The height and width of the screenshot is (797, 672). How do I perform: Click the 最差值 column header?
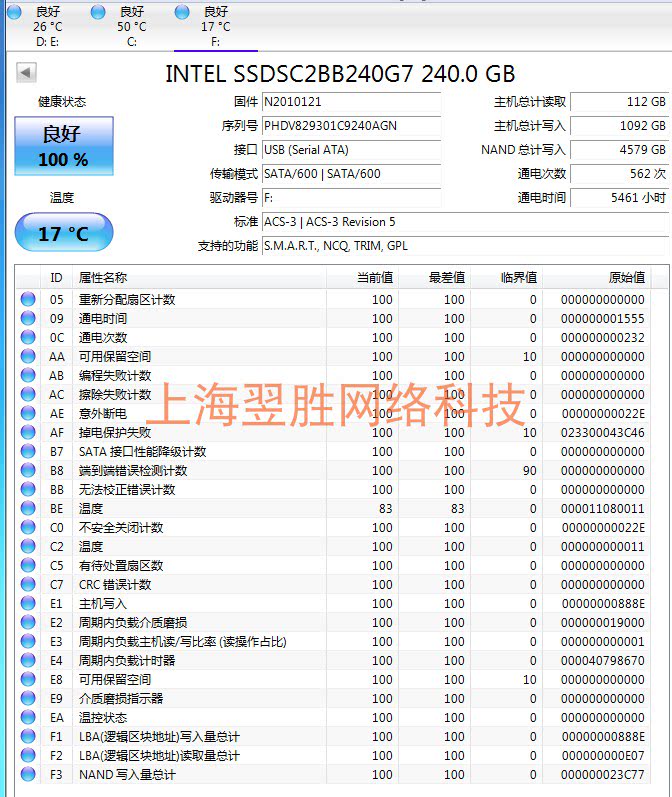[434, 278]
